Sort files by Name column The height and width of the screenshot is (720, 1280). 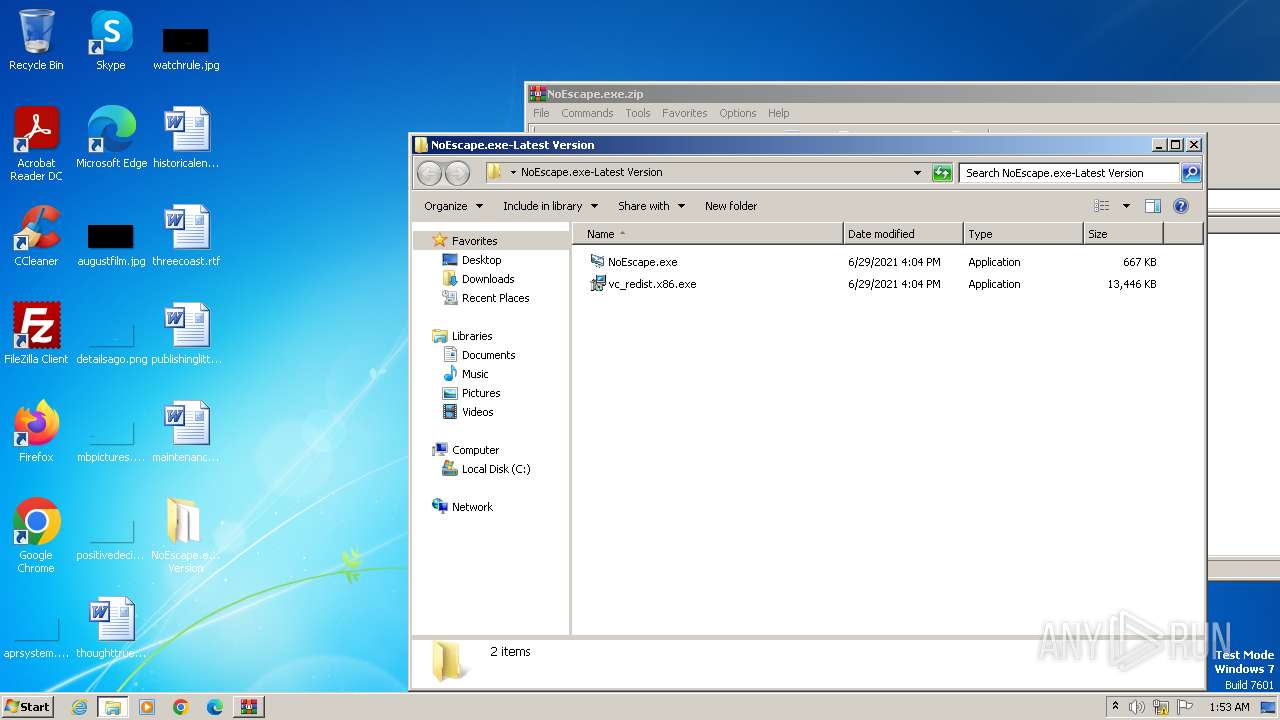coord(708,234)
